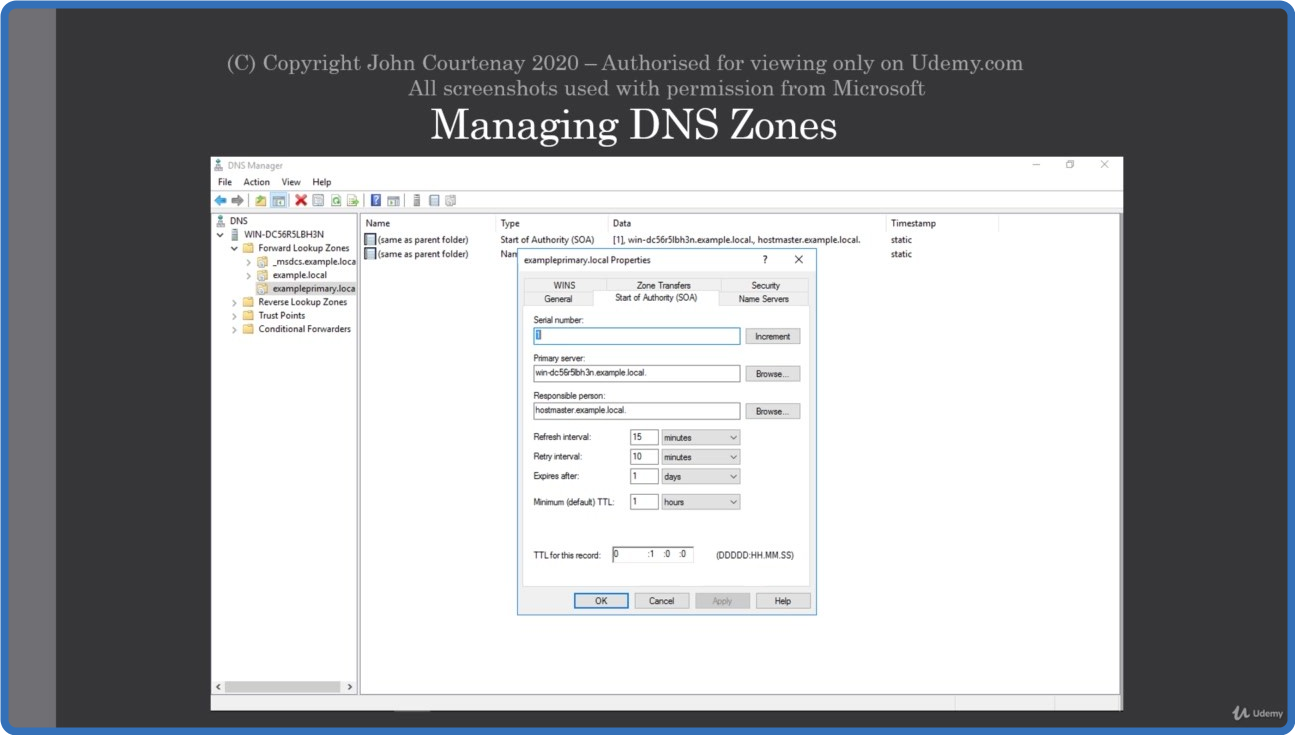Open the Minimum (default) TTL units dropdown
The image size is (1295, 735).
(x=700, y=502)
